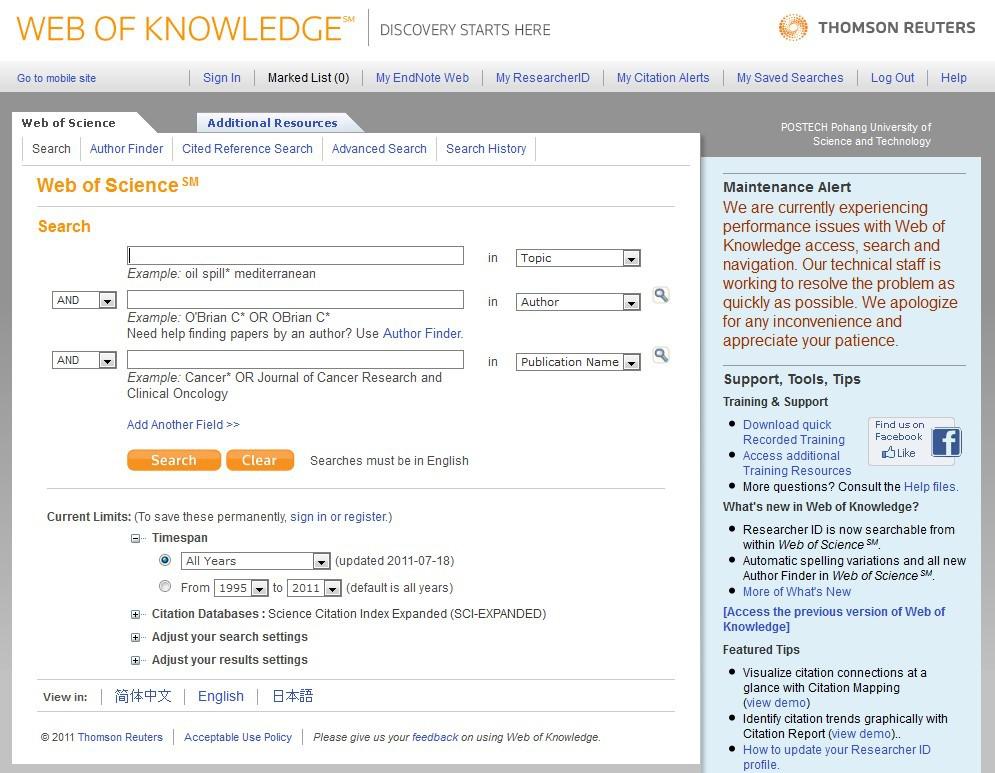Screen dimensions: 995x773
Task: Access the previous version of Web of Knowledge
Action: (x=834, y=619)
